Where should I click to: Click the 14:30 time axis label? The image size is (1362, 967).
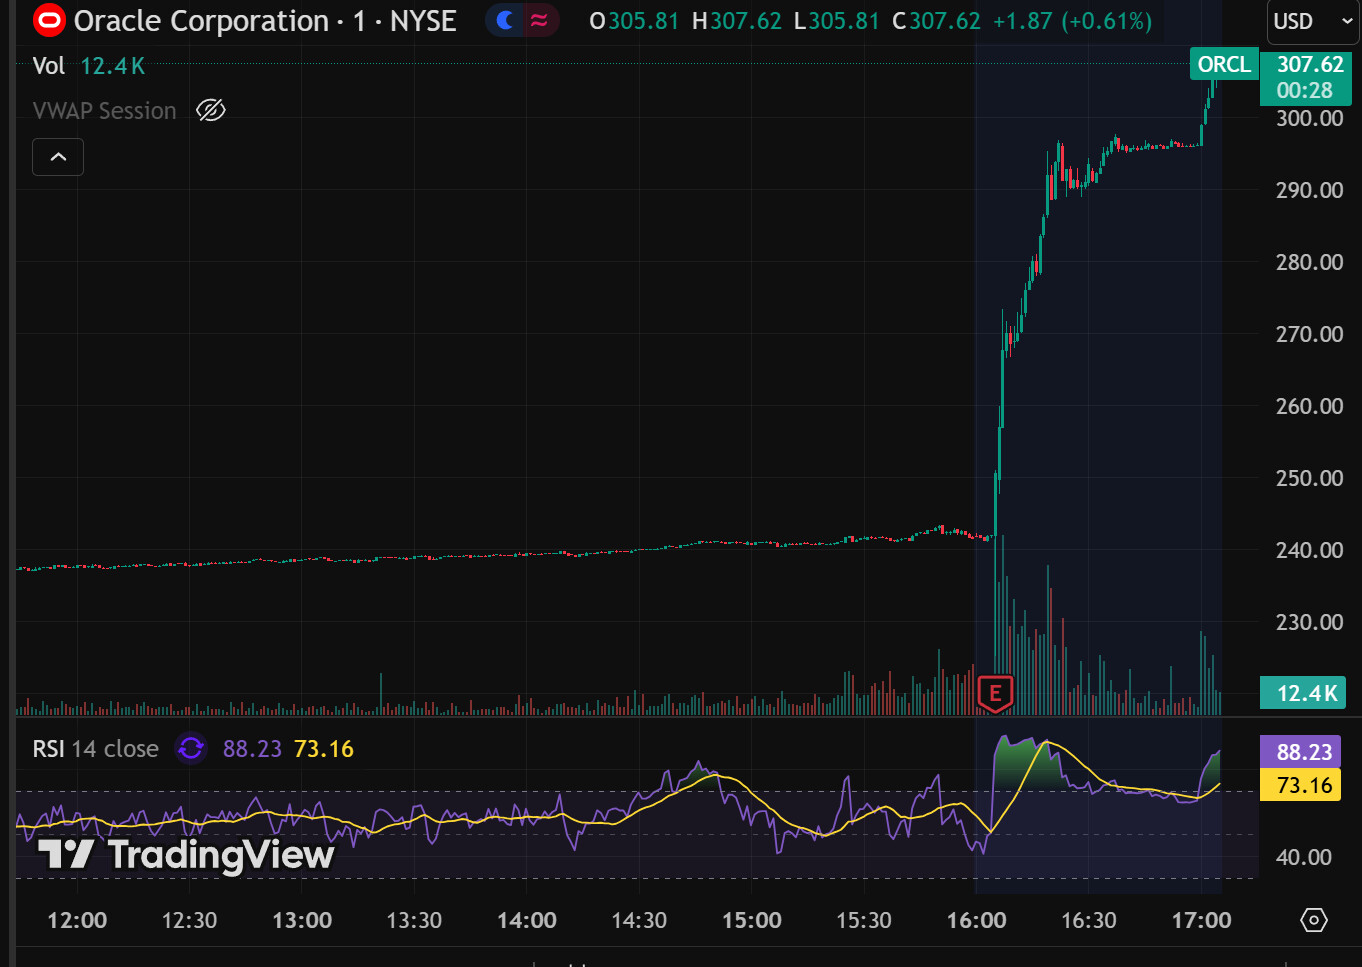639,920
